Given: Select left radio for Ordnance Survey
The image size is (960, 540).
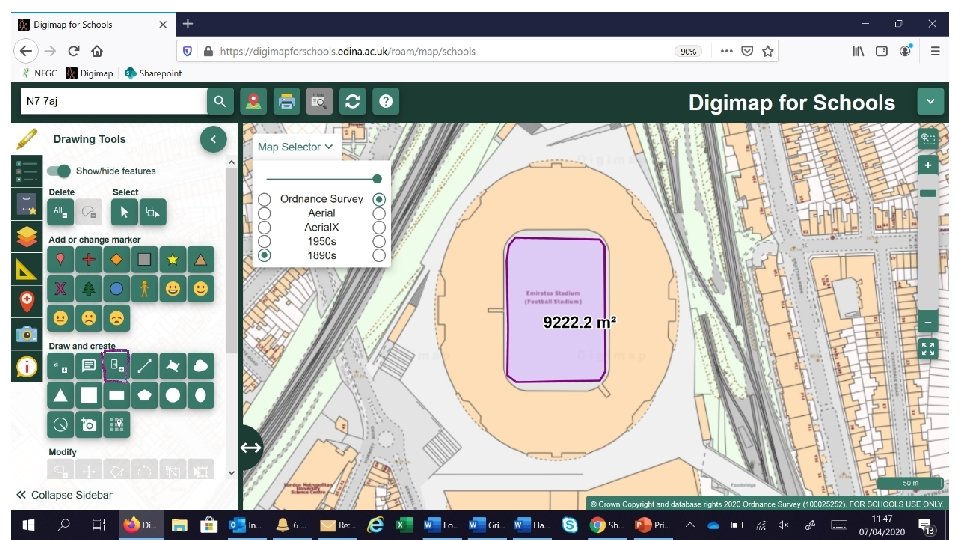Looking at the screenshot, I should click(264, 200).
